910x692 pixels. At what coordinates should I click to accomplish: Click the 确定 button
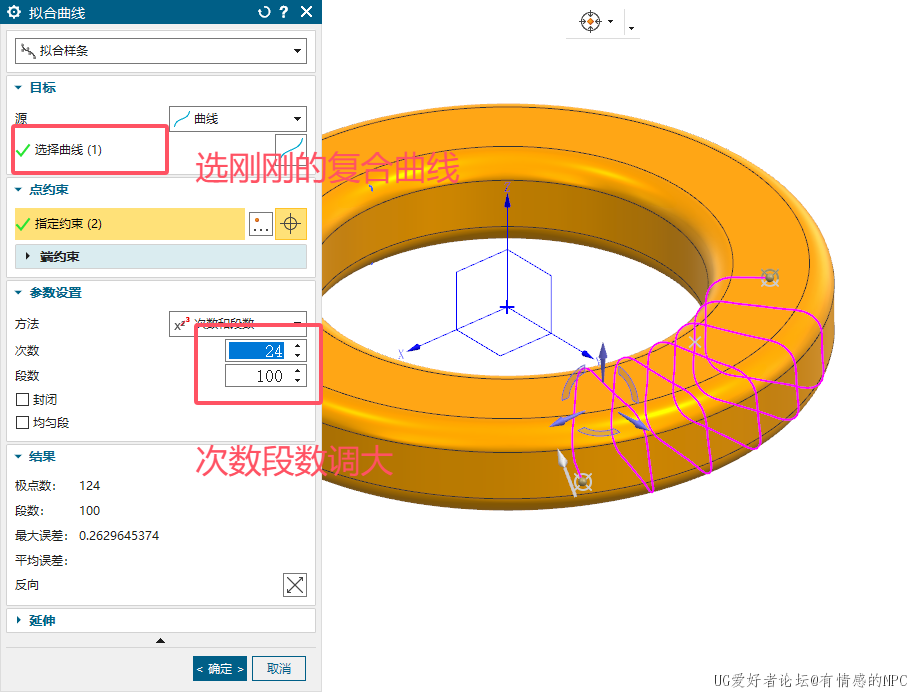click(219, 669)
